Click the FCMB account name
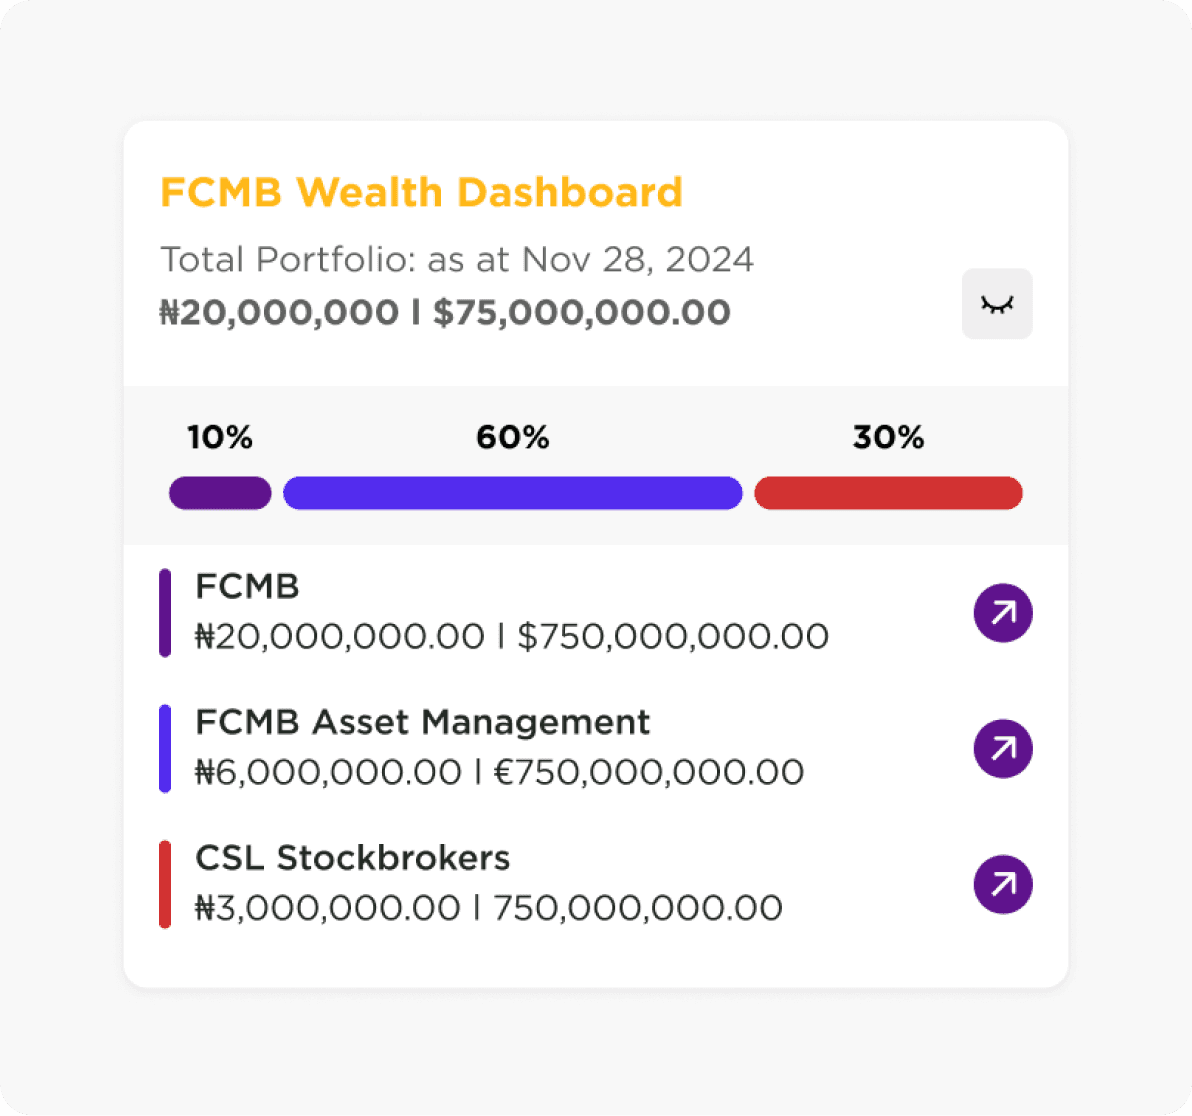 pyautogui.click(x=247, y=586)
